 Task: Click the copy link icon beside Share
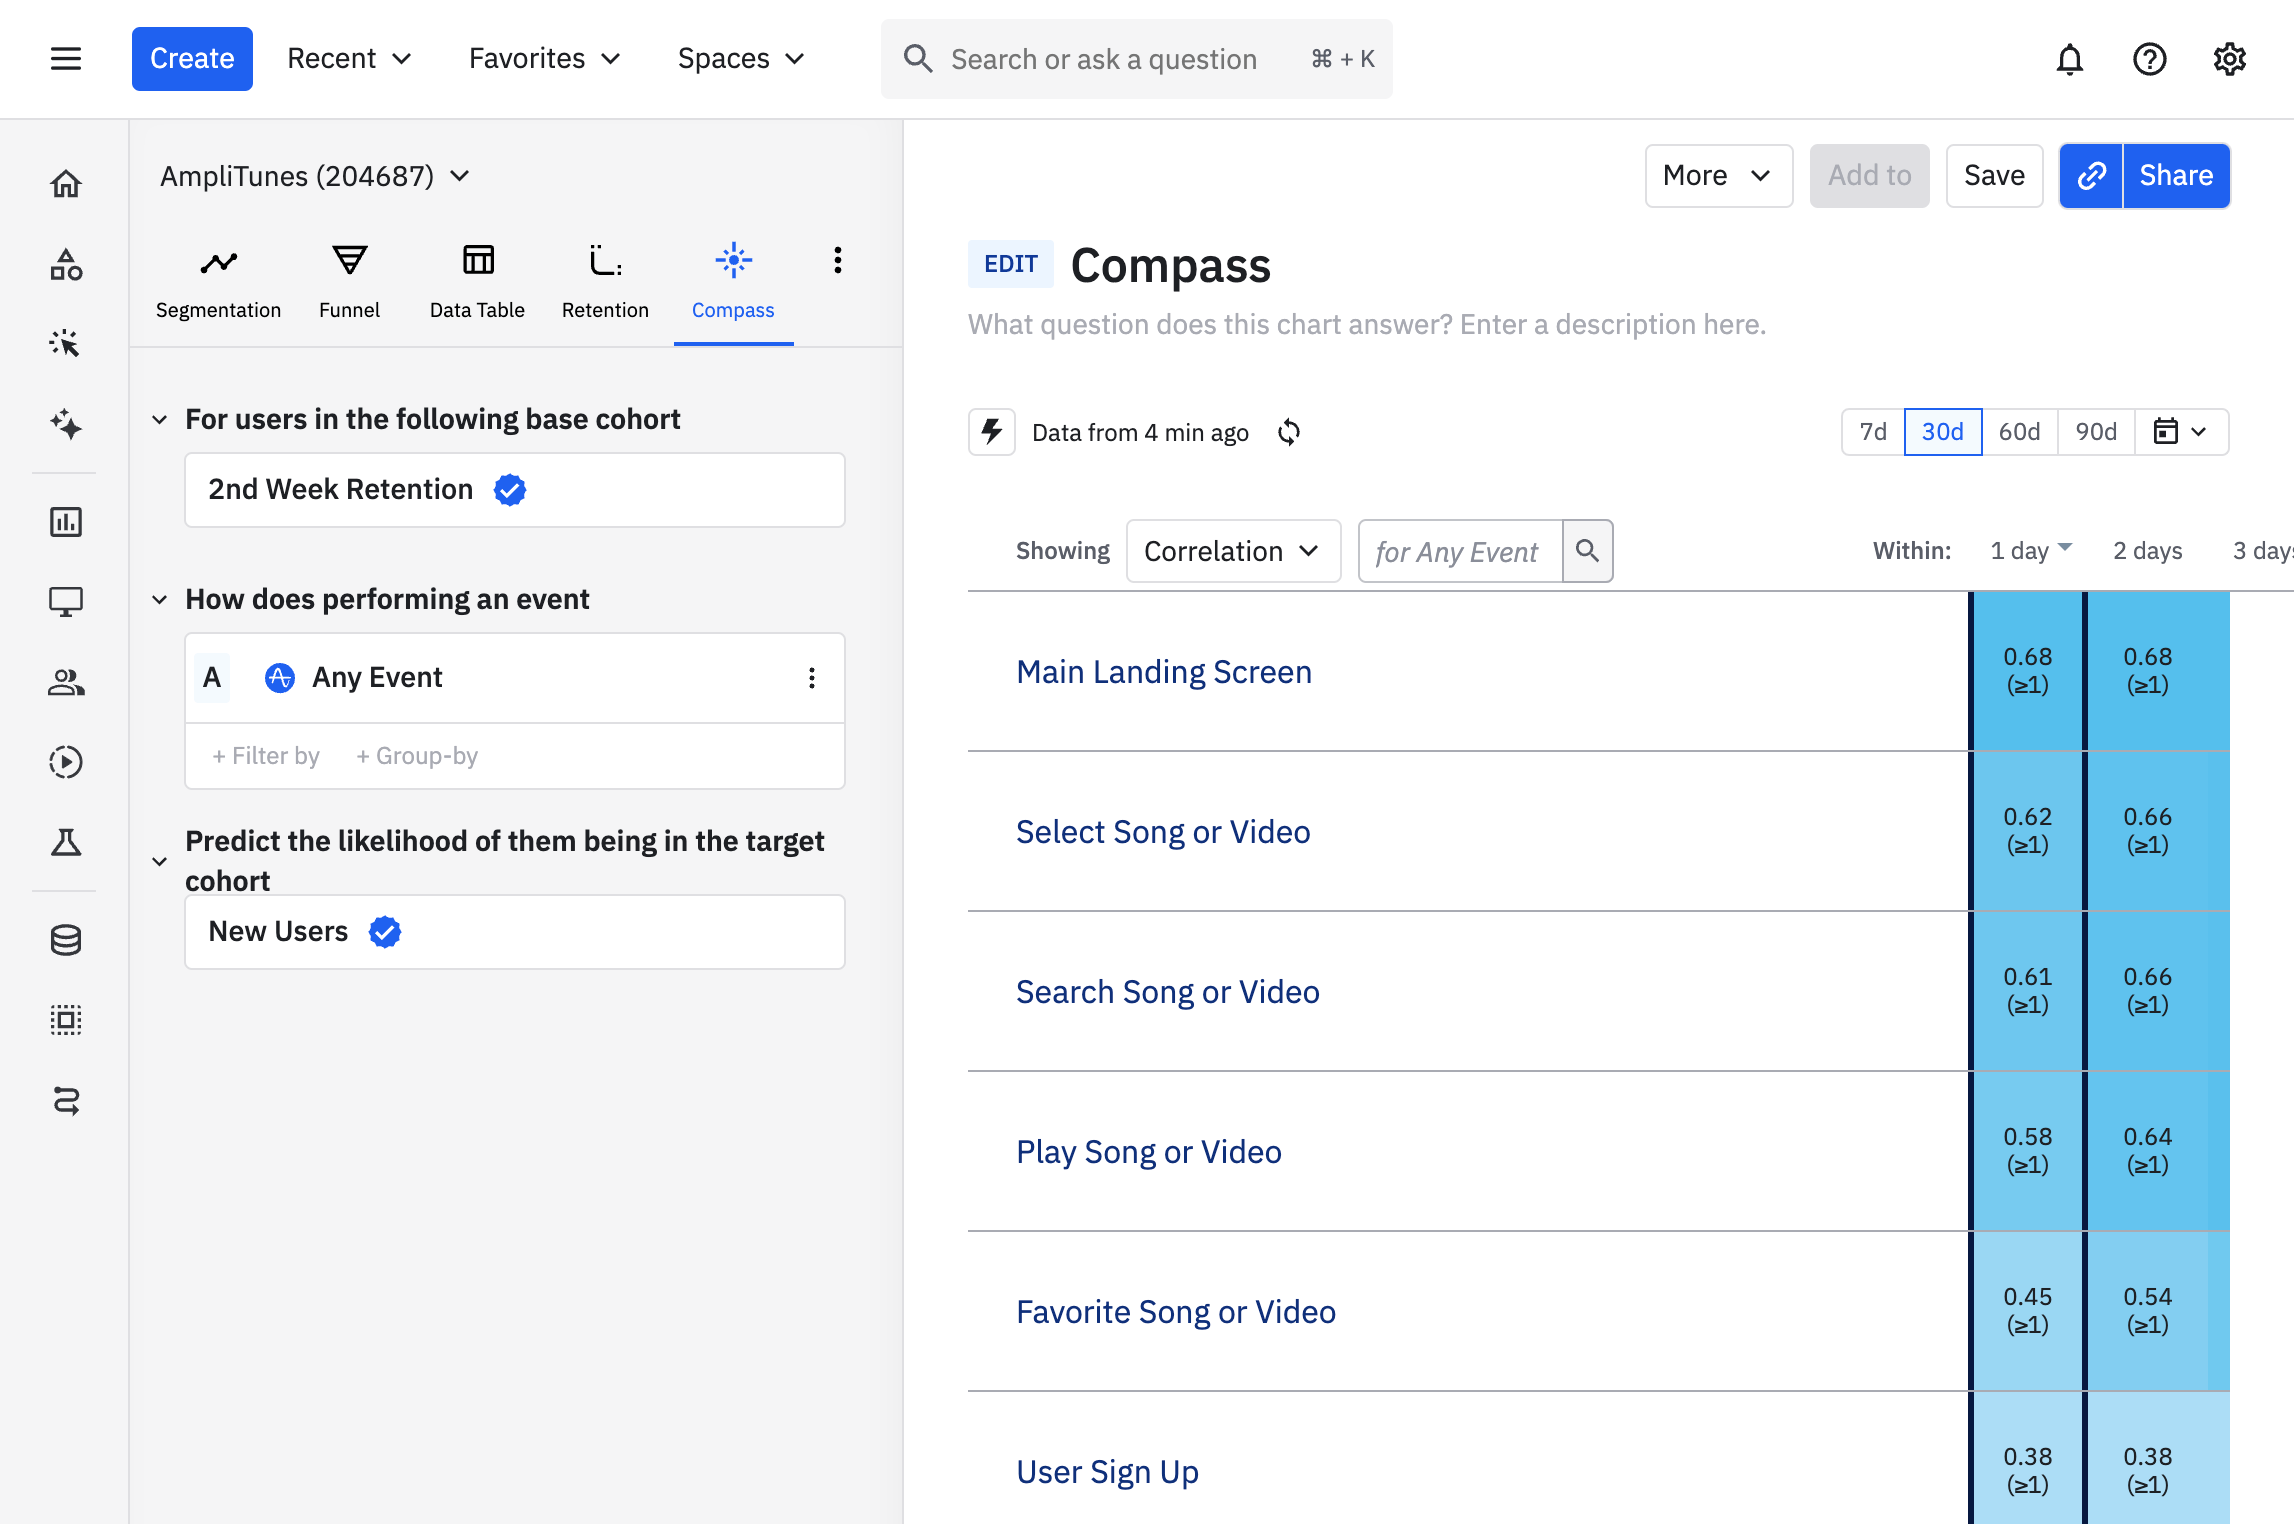tap(2091, 176)
